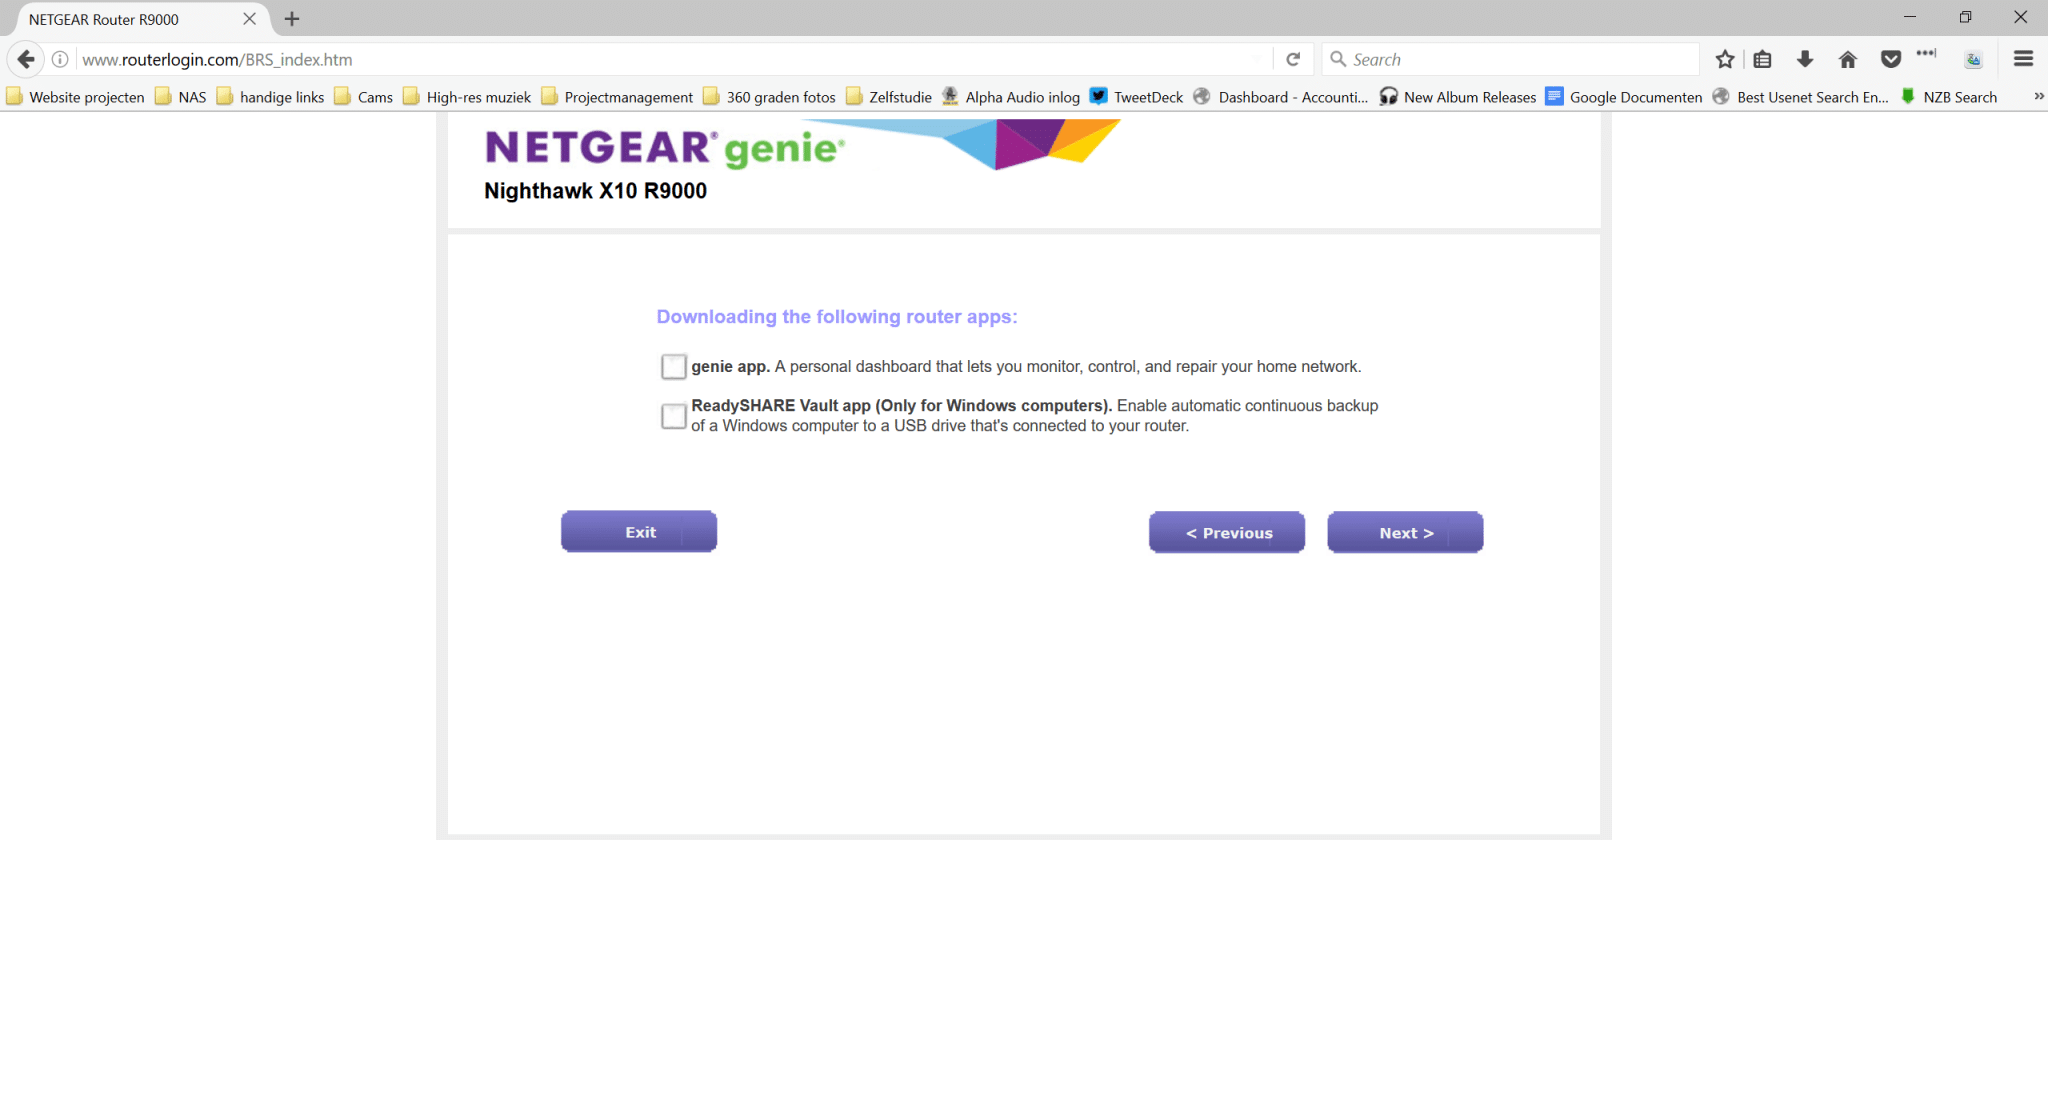Open the Google Documenten bookmark
The height and width of the screenshot is (1104, 2048).
click(1624, 97)
